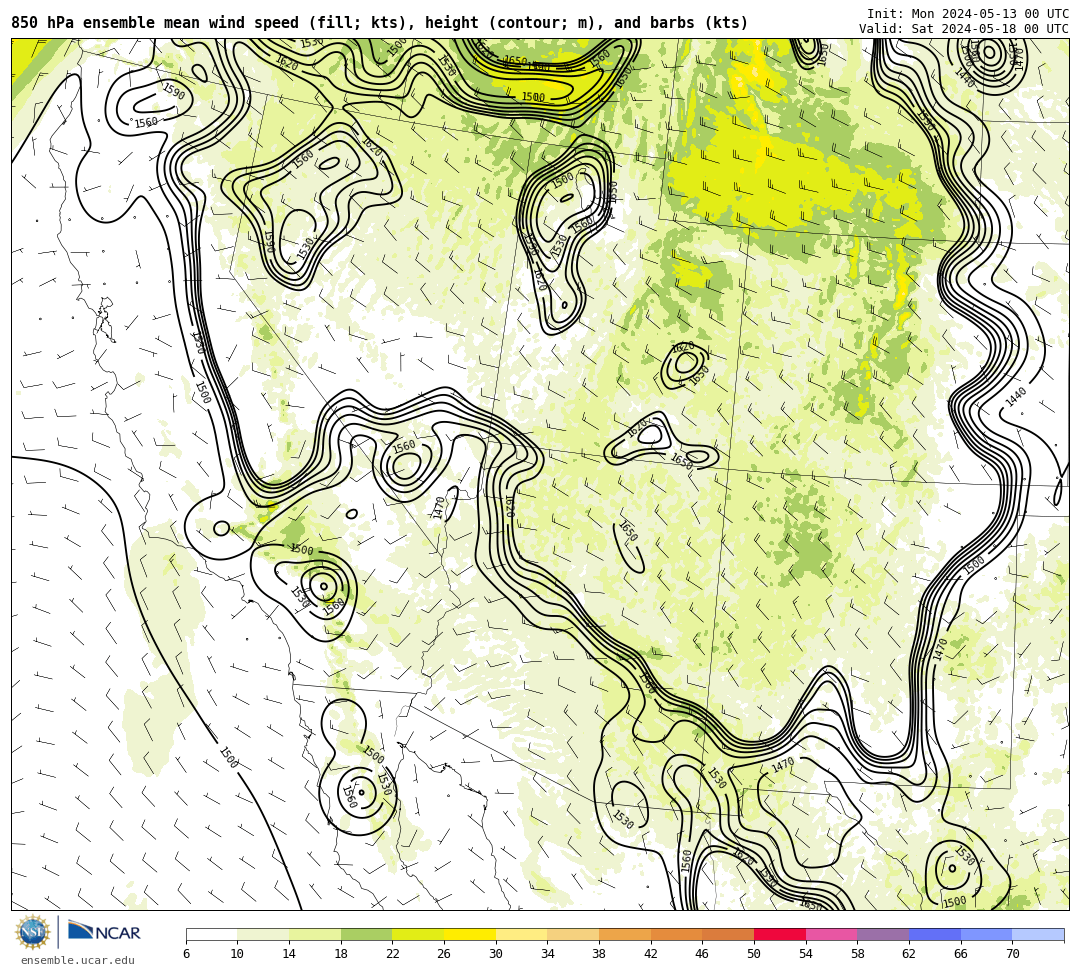The width and height of the screenshot is (1080, 973).
Task: Click the green 18-22 kts colorbar swatch
Action: tap(366, 934)
